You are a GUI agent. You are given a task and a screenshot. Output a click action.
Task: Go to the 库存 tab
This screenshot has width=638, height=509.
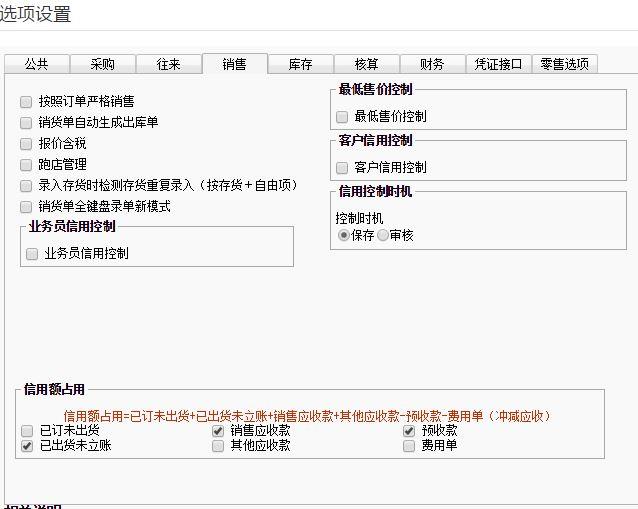tap(301, 64)
